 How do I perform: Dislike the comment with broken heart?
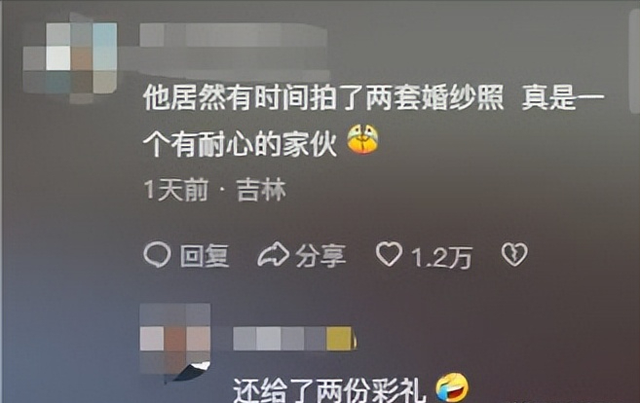click(x=514, y=254)
